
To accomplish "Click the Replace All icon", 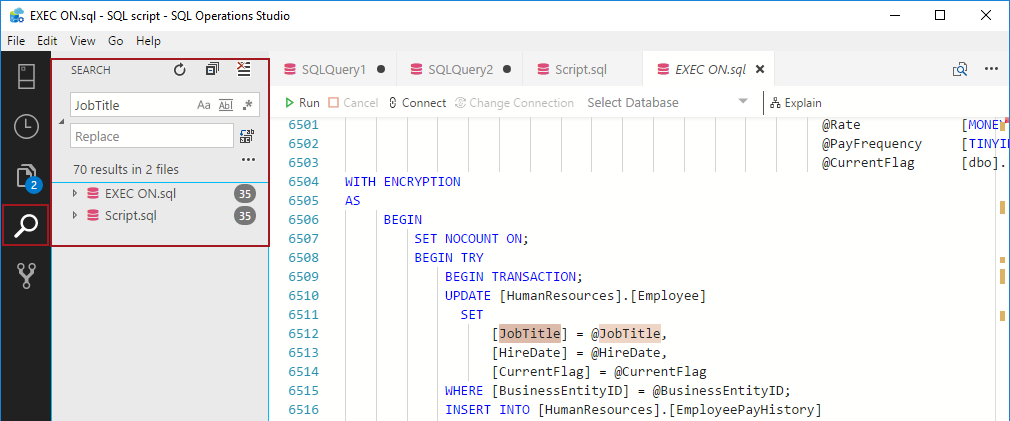I will pyautogui.click(x=247, y=136).
